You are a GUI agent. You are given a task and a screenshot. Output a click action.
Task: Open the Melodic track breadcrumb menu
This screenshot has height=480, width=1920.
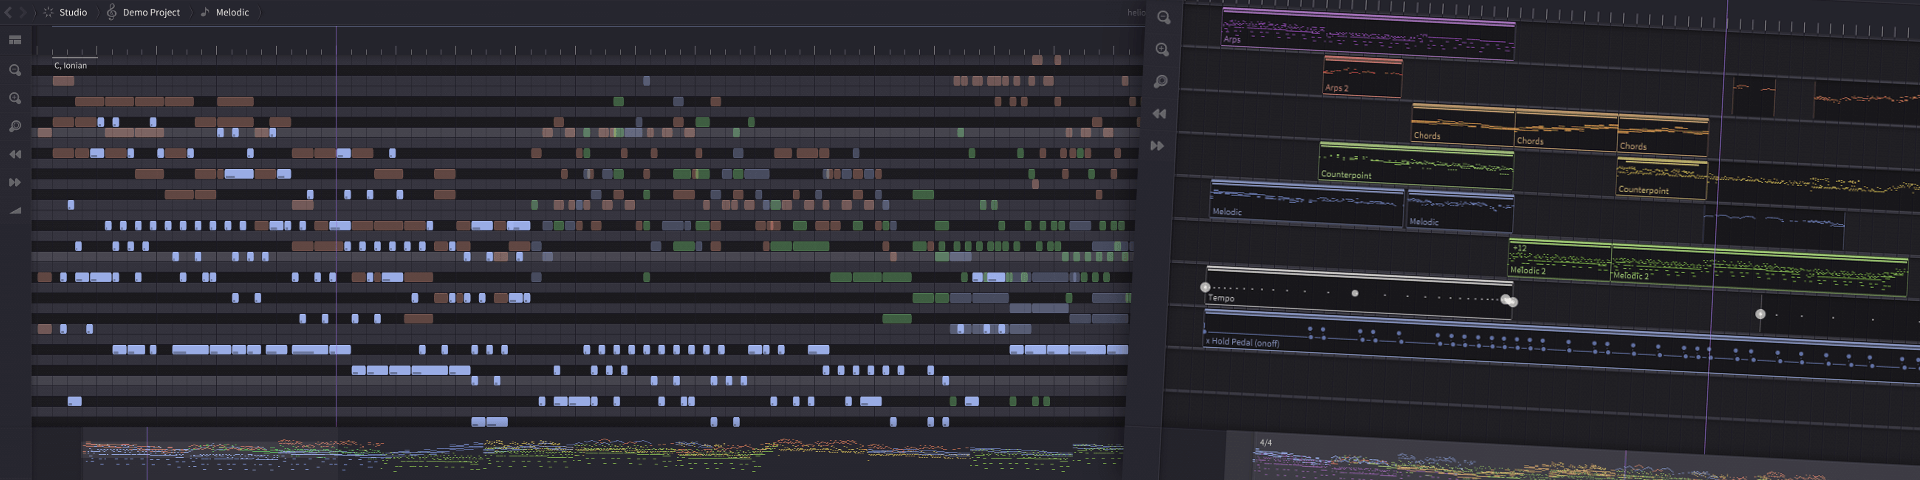231,12
